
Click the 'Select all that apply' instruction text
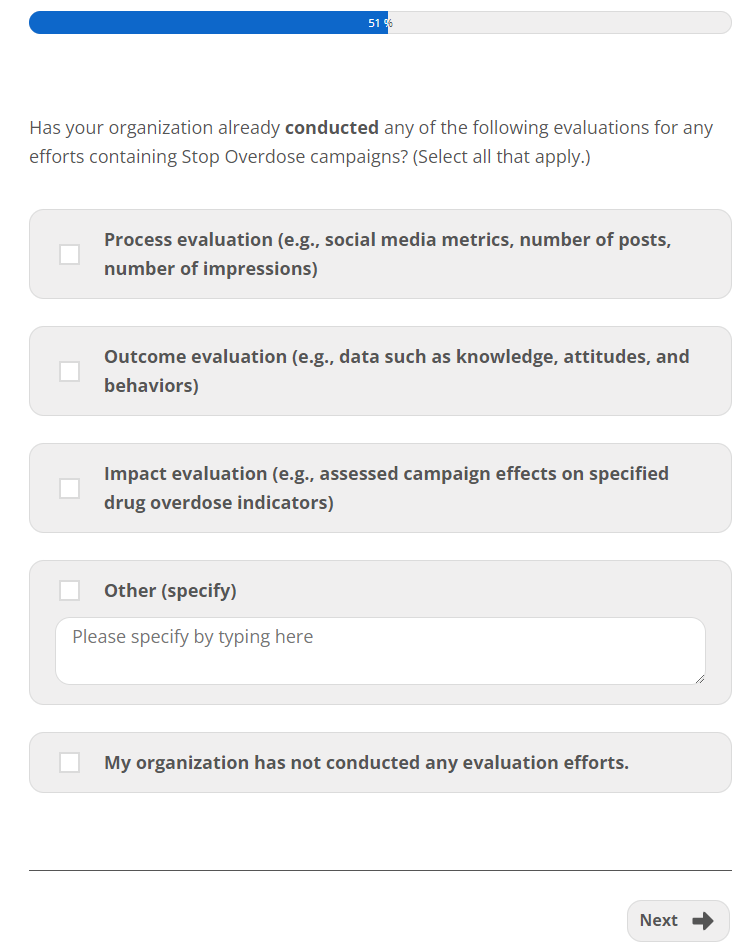(x=501, y=158)
